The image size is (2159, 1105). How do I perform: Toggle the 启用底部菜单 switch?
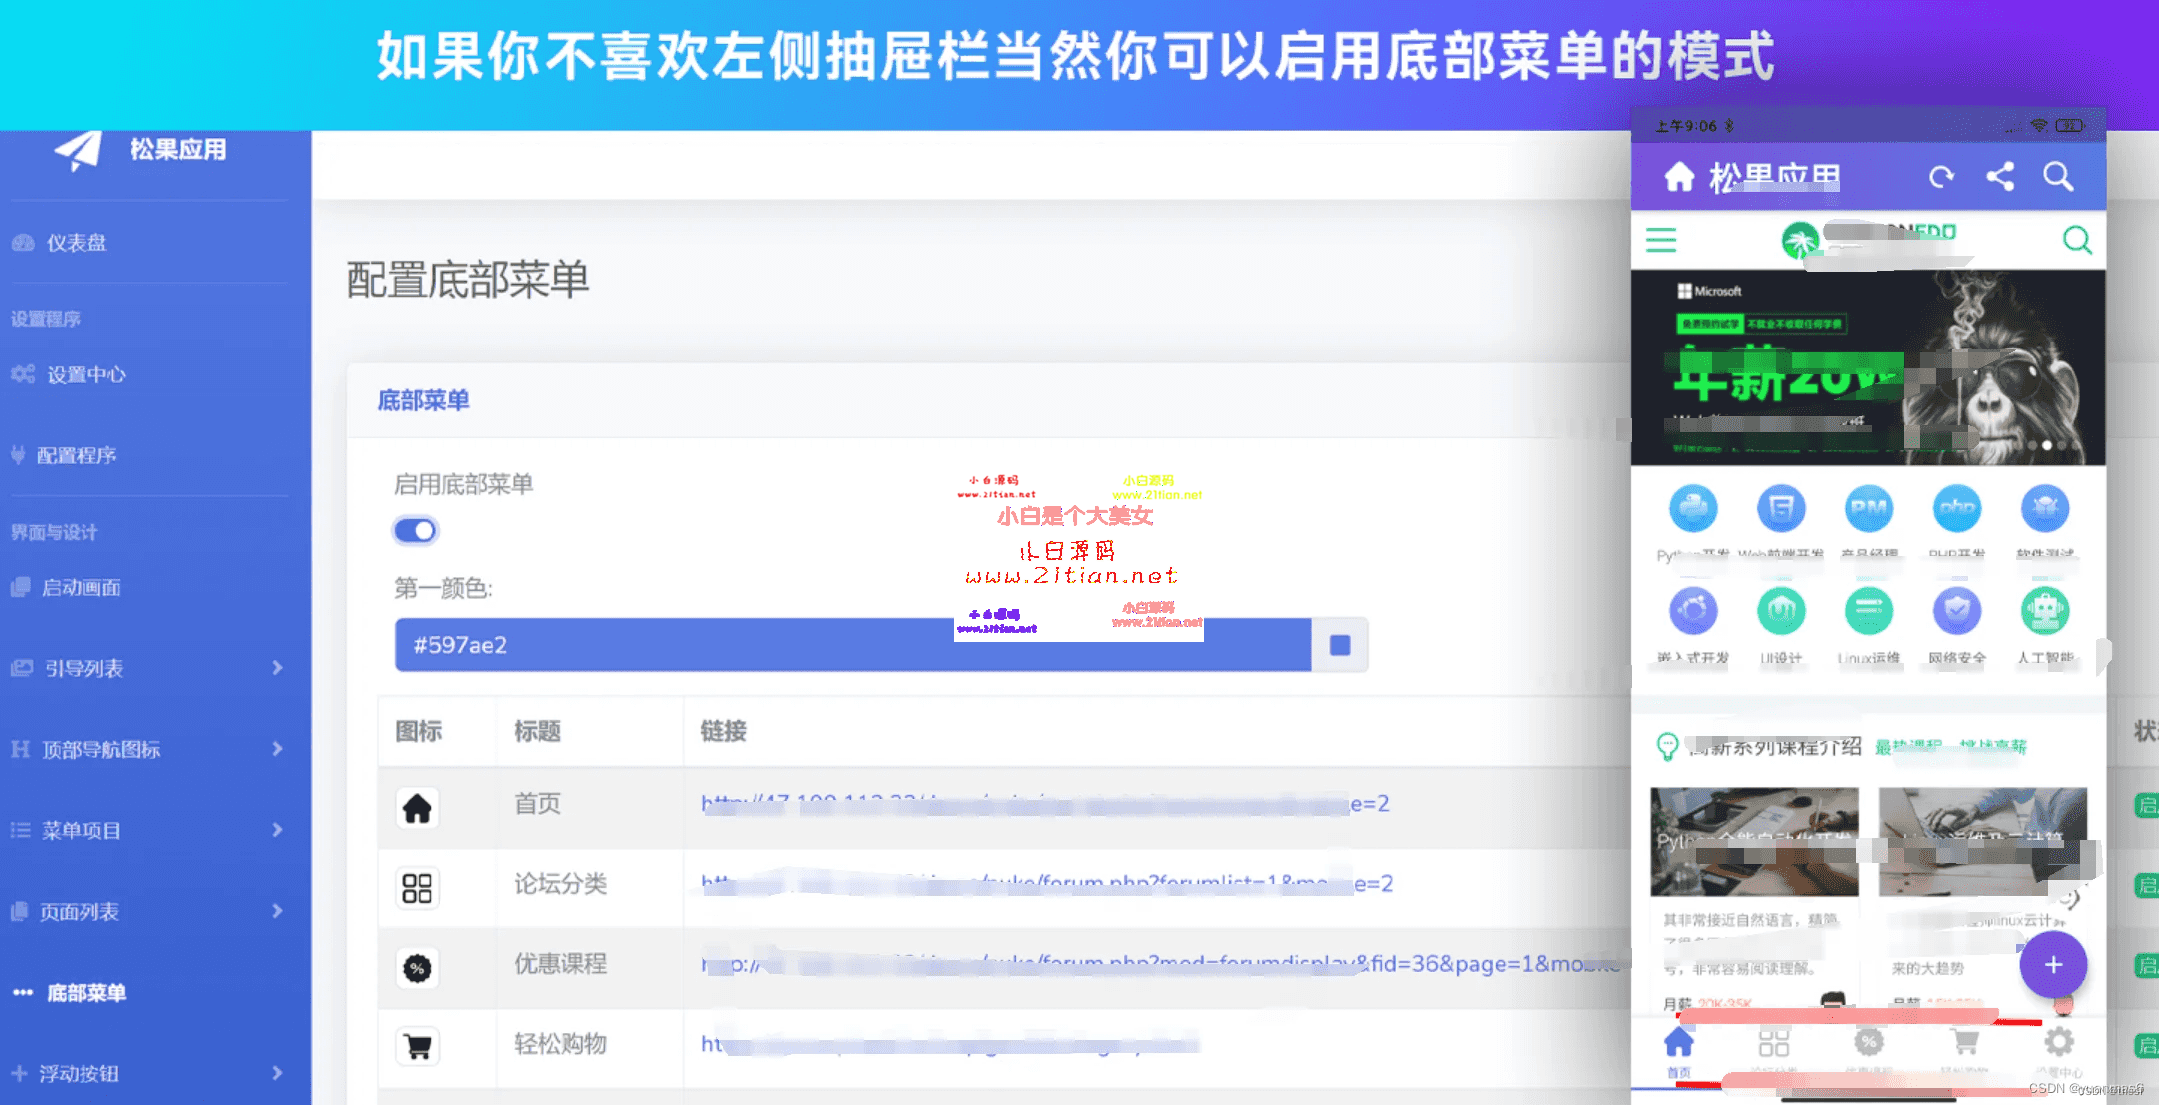(415, 530)
